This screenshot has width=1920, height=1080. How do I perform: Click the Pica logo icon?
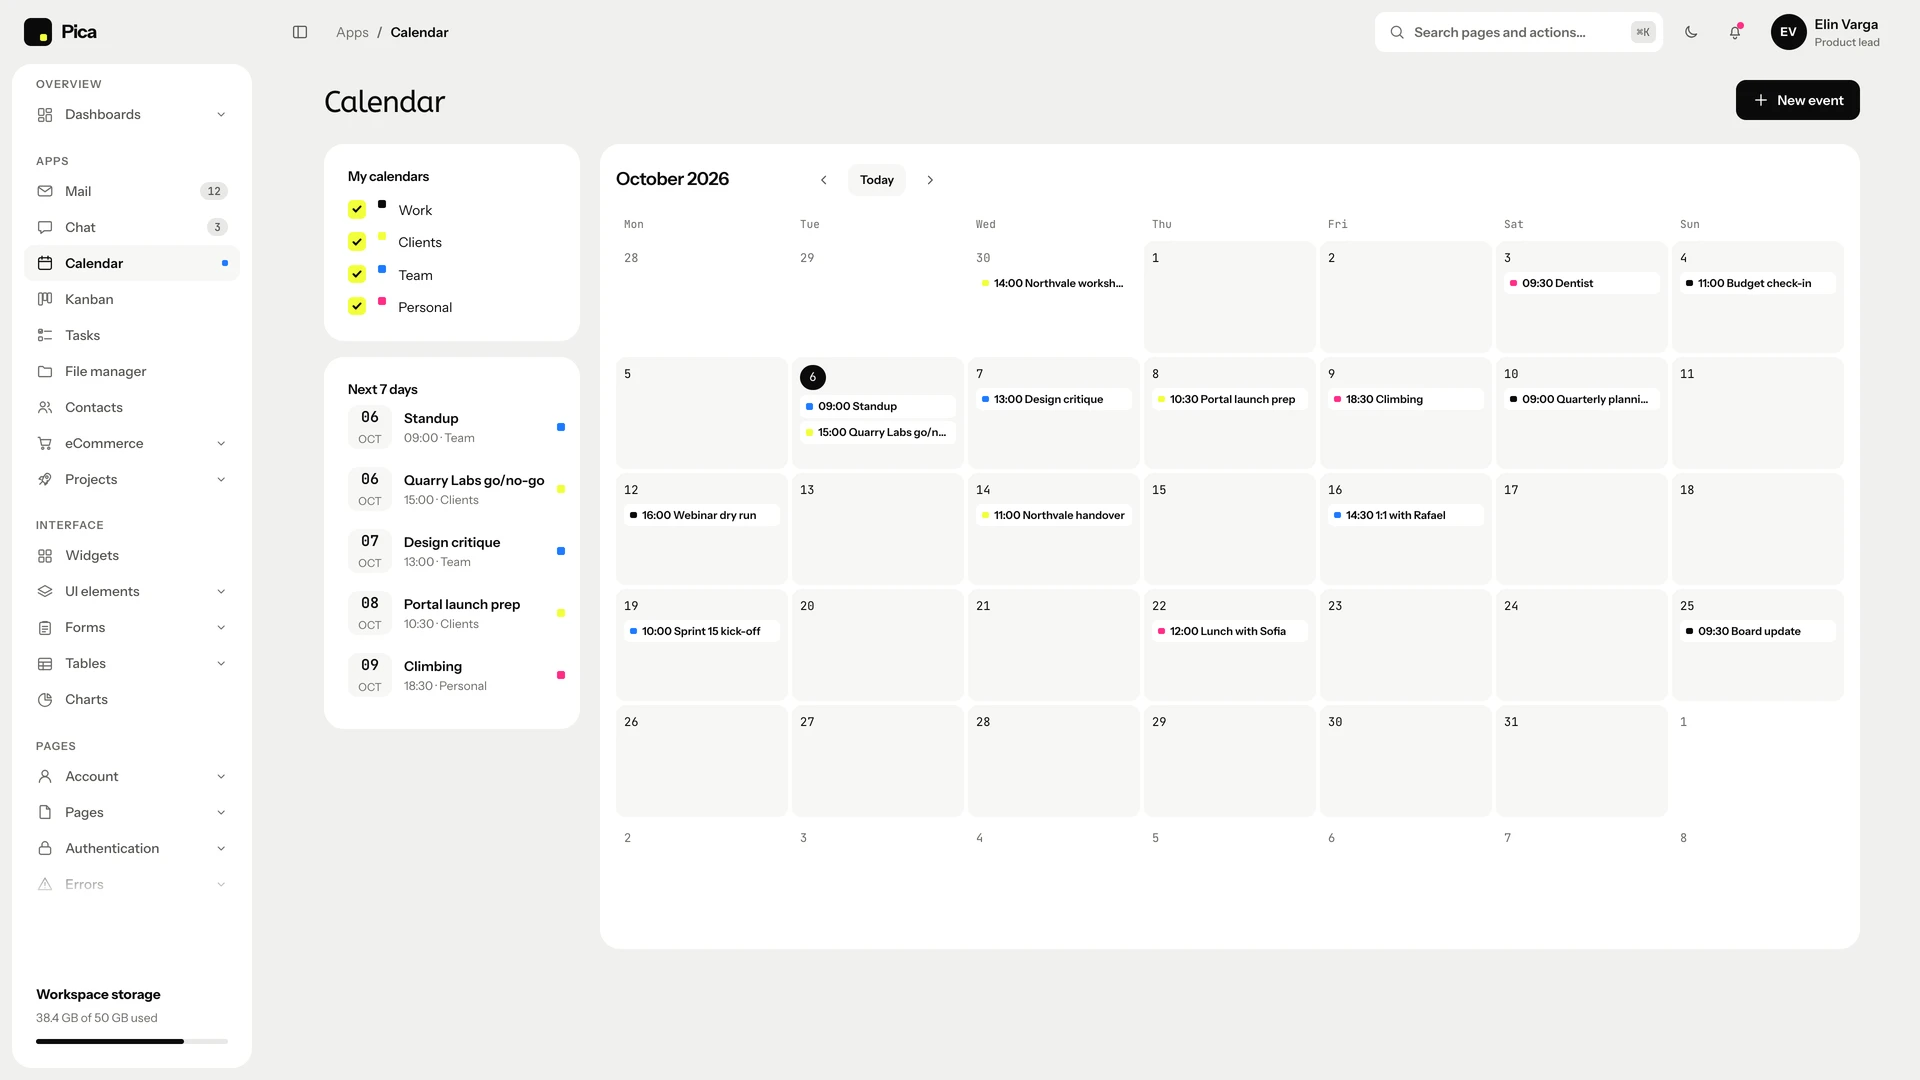coord(38,32)
